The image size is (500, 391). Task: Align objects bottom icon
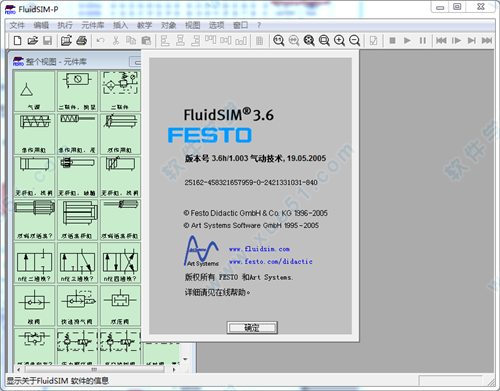[x=241, y=41]
